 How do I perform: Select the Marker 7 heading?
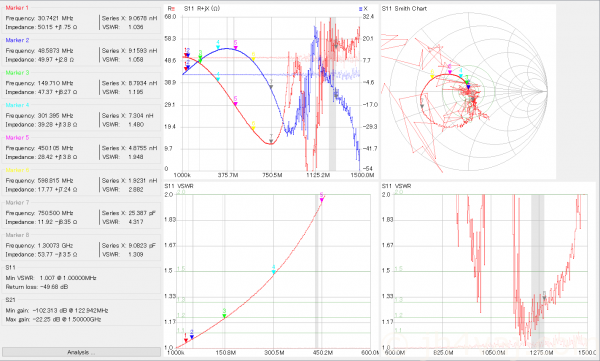[x=17, y=203]
